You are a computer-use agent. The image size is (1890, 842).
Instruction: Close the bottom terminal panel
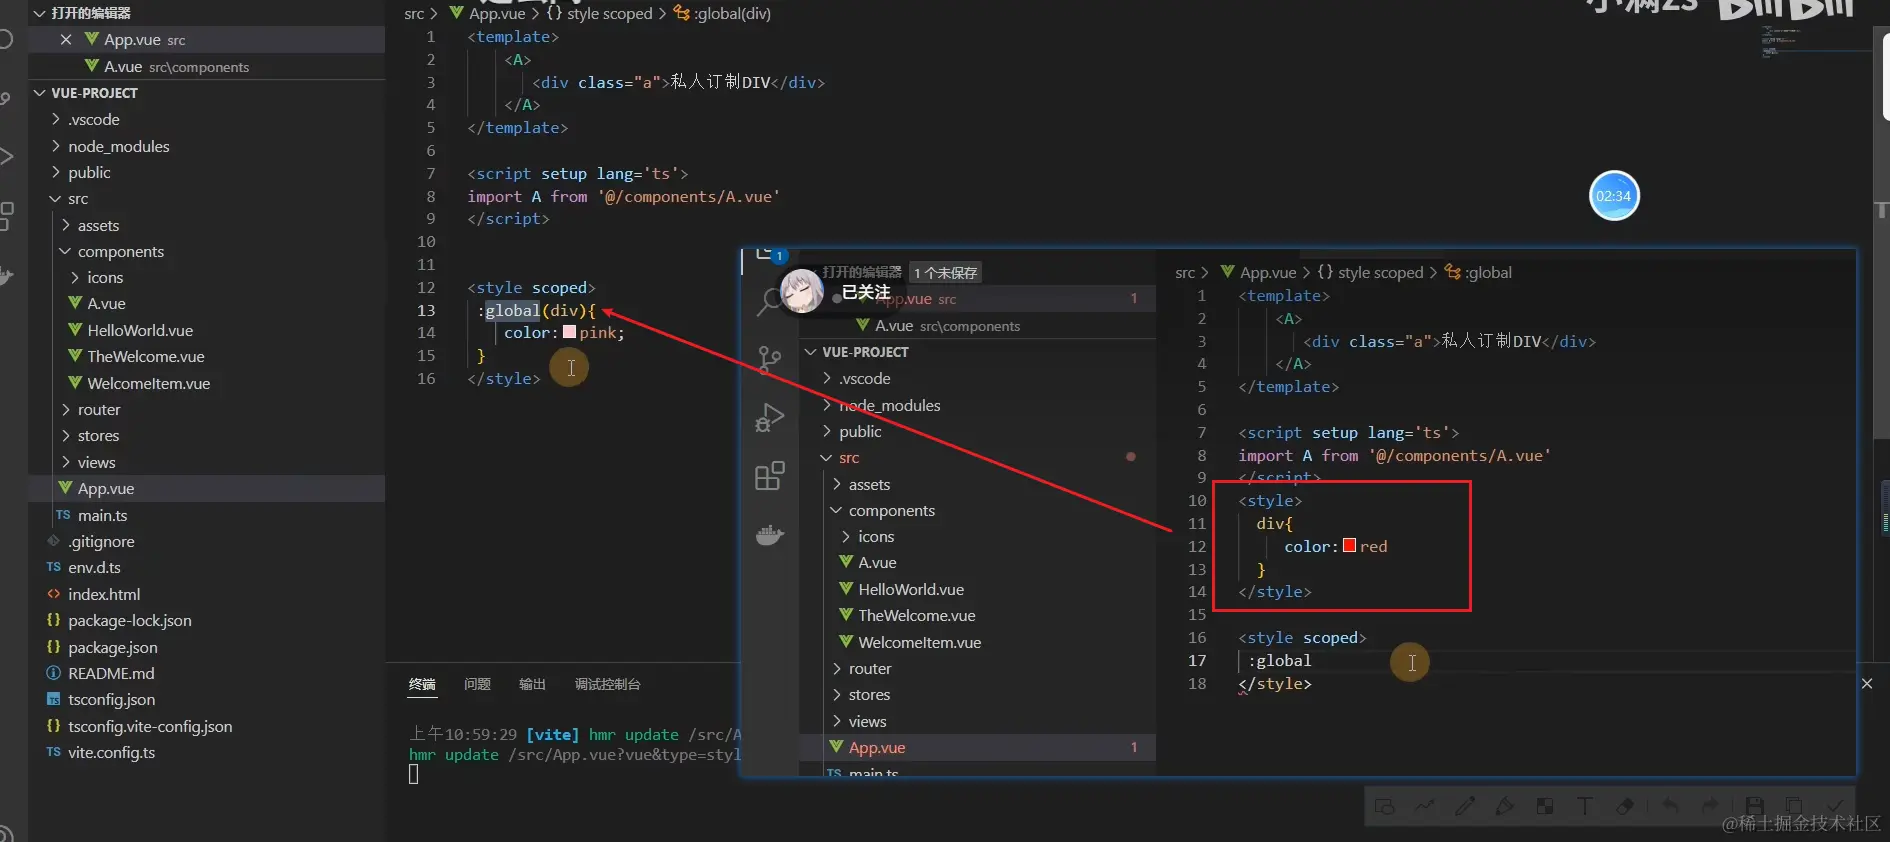pos(1867,684)
